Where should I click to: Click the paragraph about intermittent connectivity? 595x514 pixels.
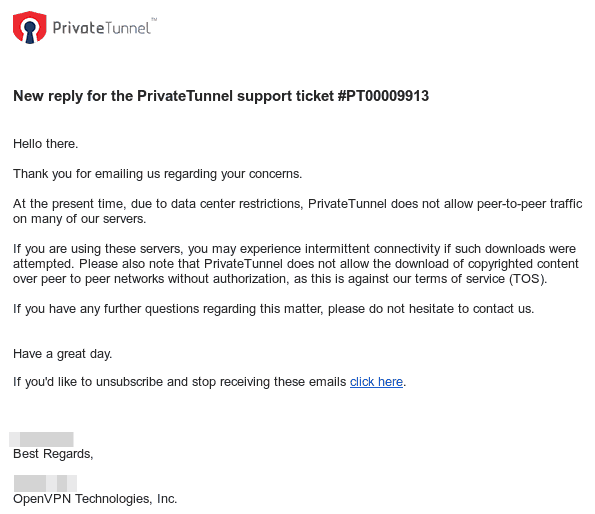(x=296, y=264)
